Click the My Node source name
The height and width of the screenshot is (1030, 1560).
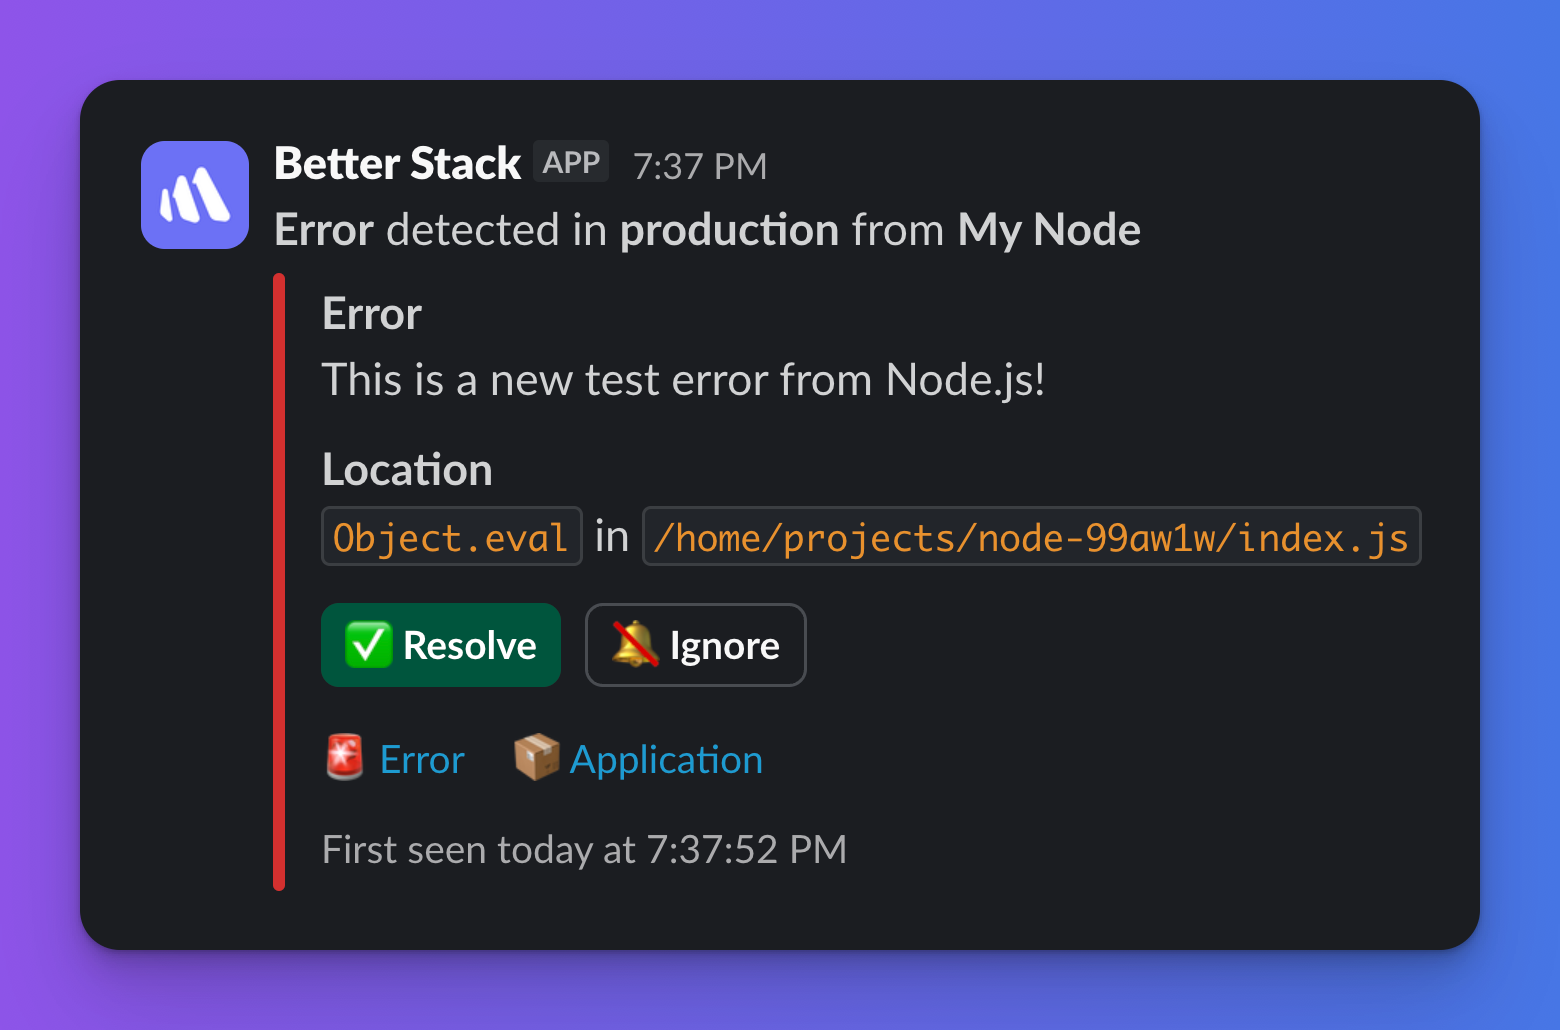(x=1048, y=229)
